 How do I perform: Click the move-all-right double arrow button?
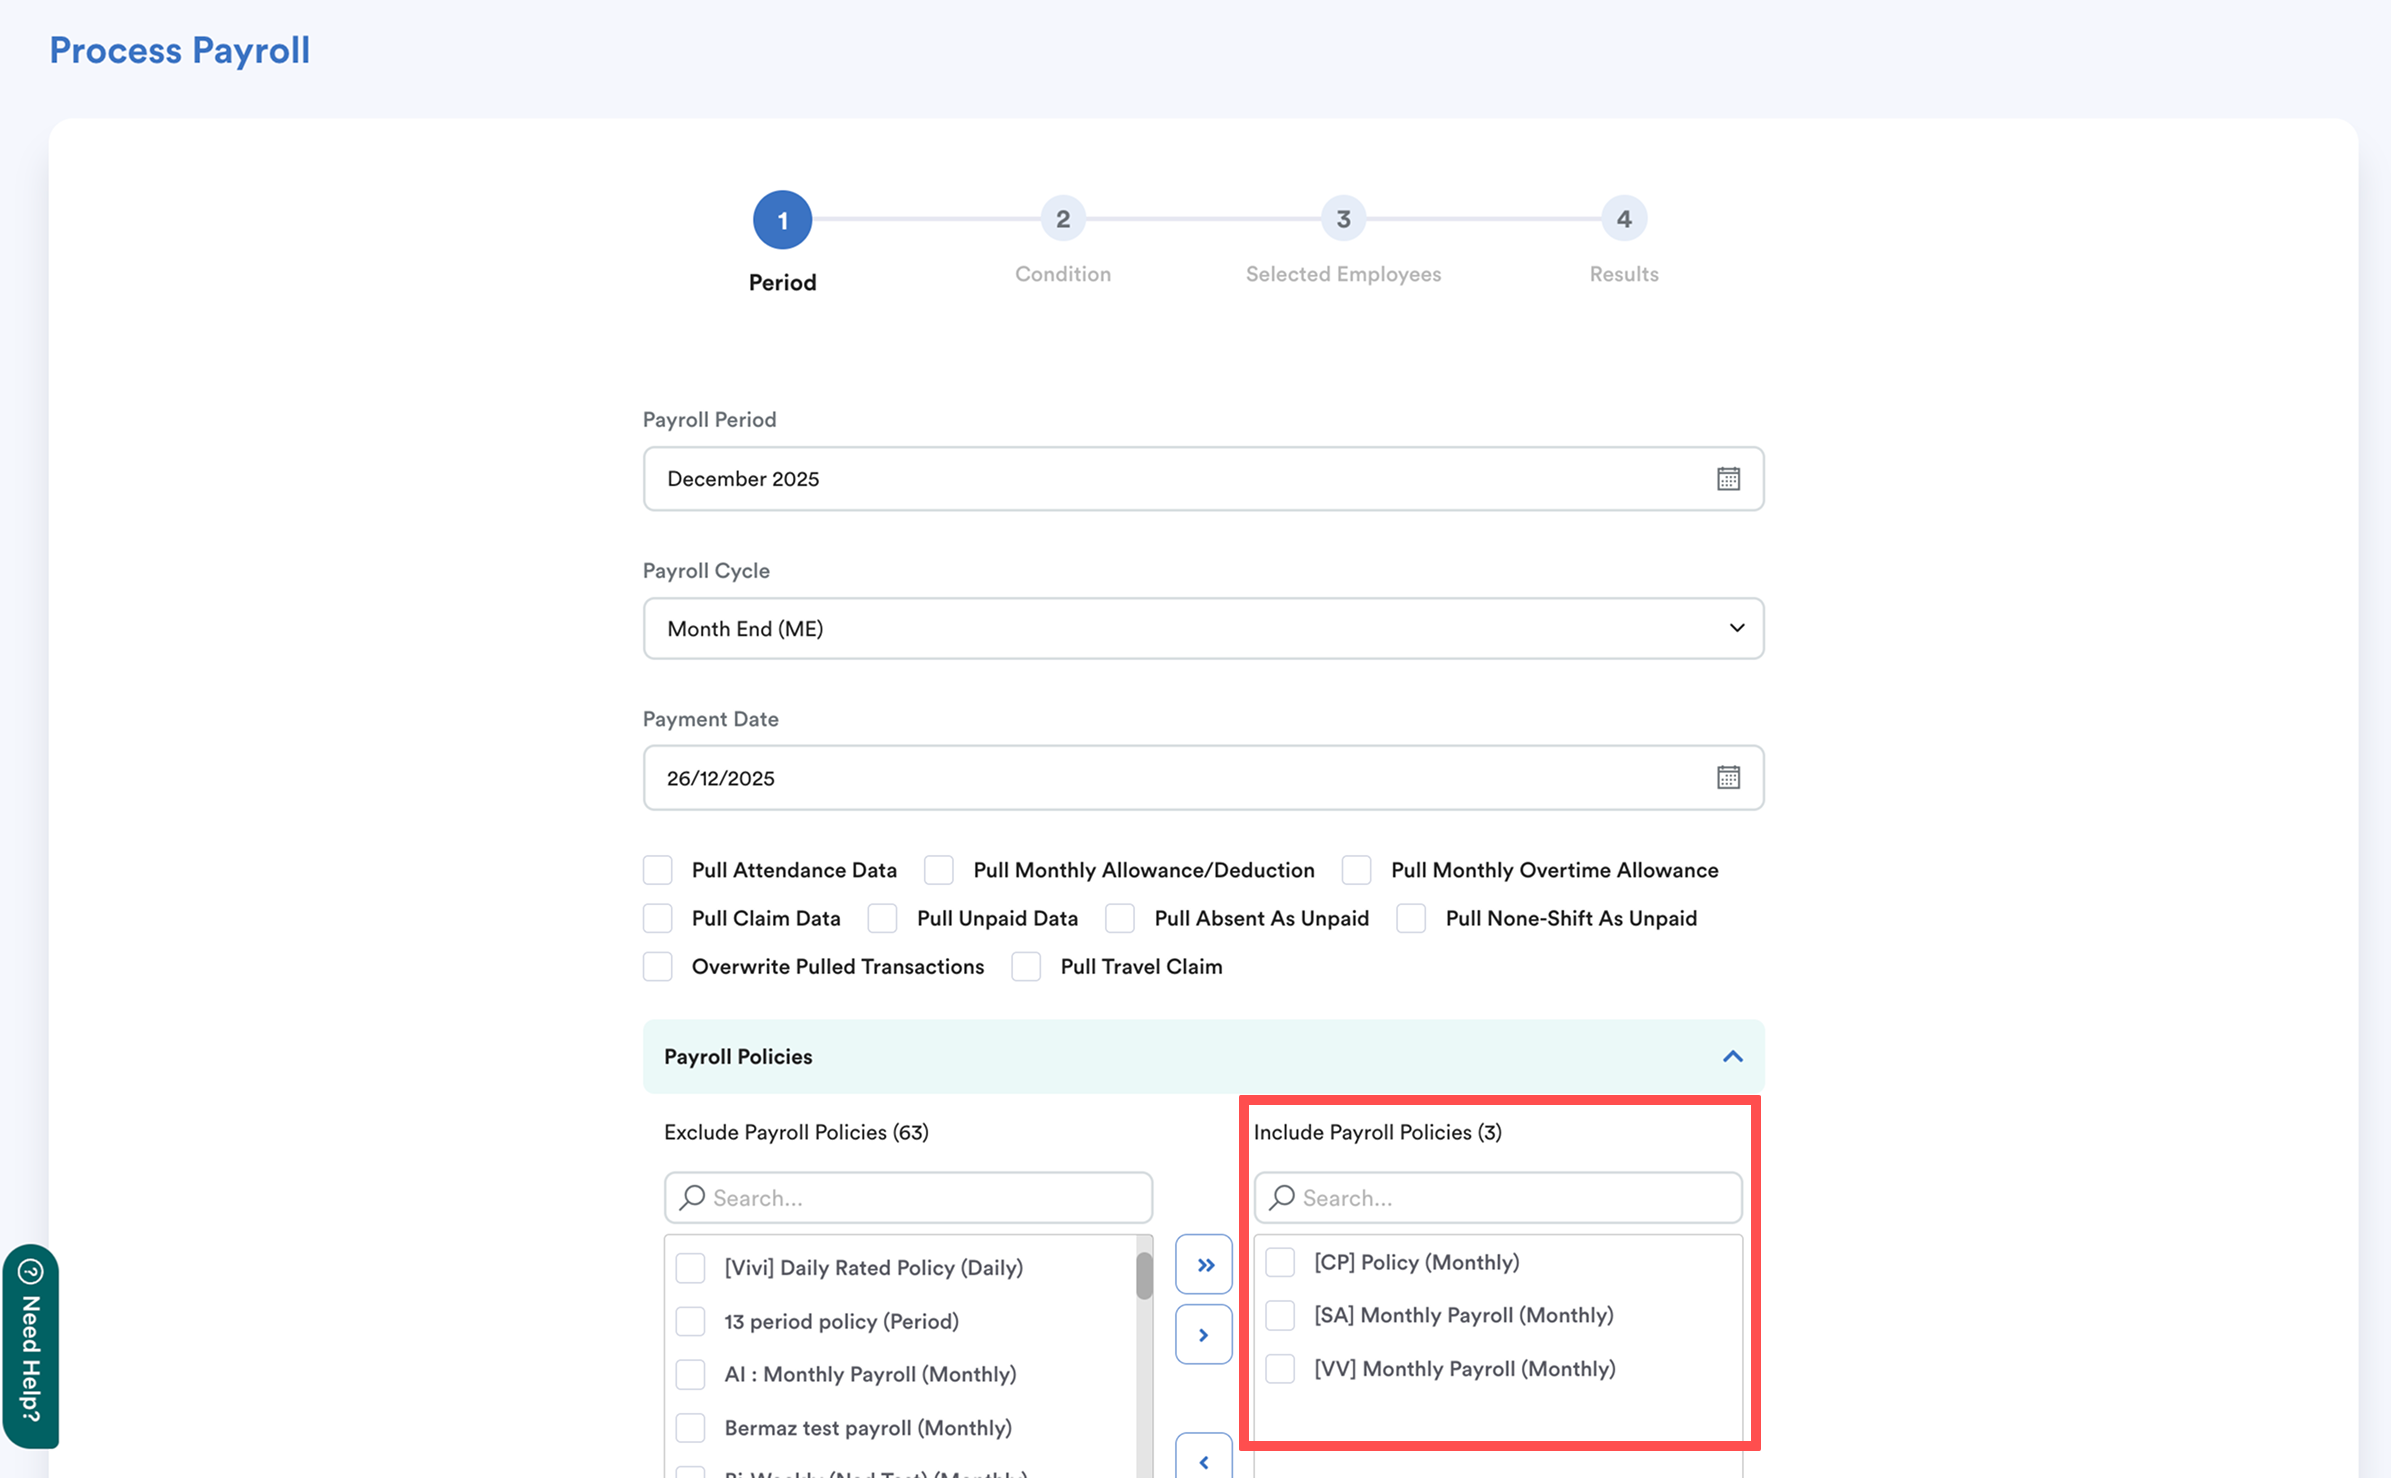coord(1204,1265)
